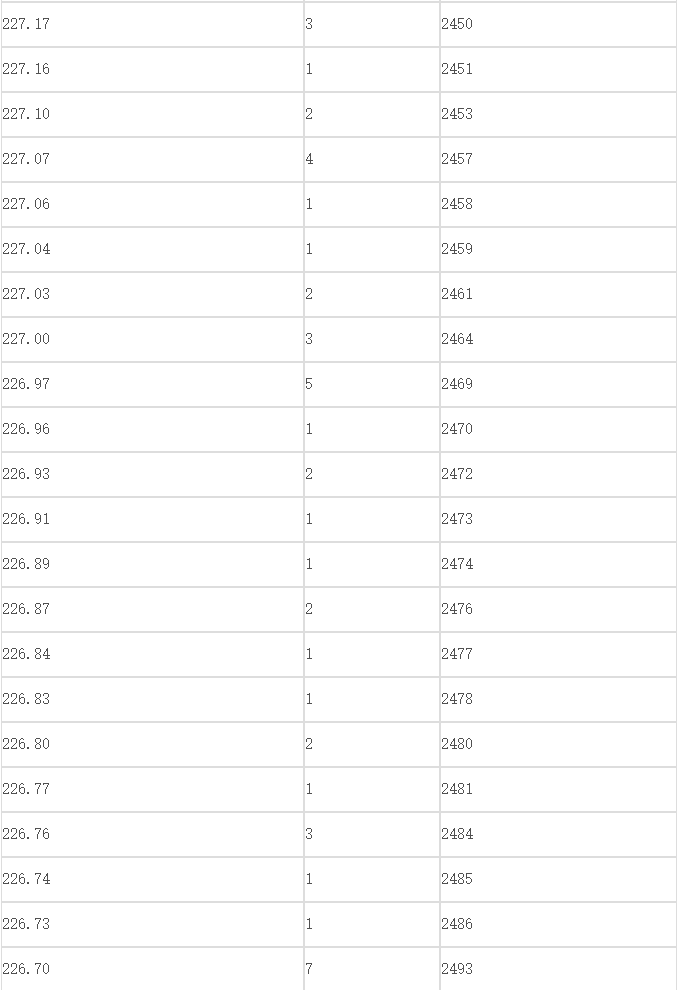This screenshot has height=990, width=678.
Task: Click the count cell 7 beside 226.70
Action: (372, 969)
